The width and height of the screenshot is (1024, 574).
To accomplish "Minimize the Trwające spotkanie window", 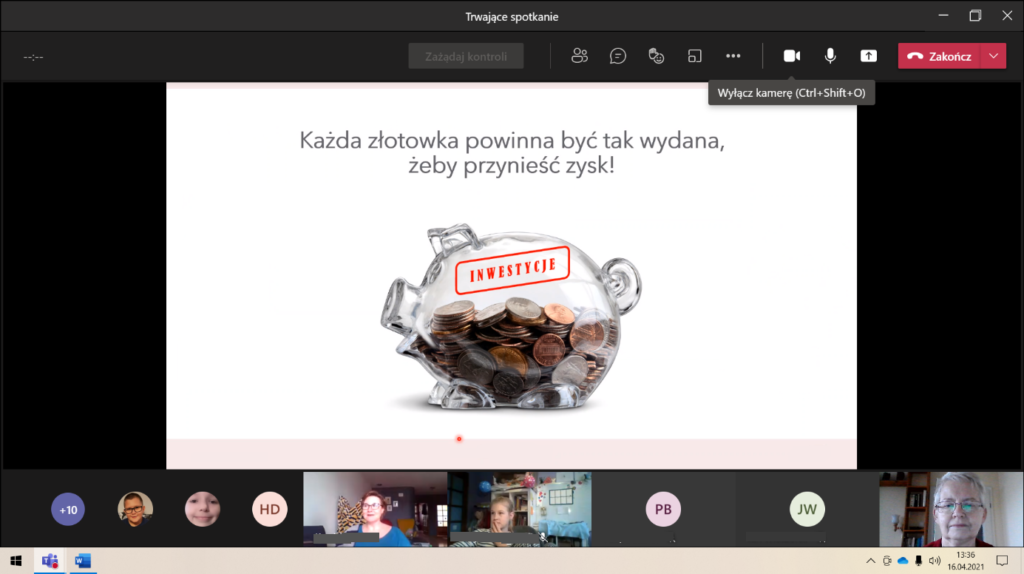I will click(944, 16).
